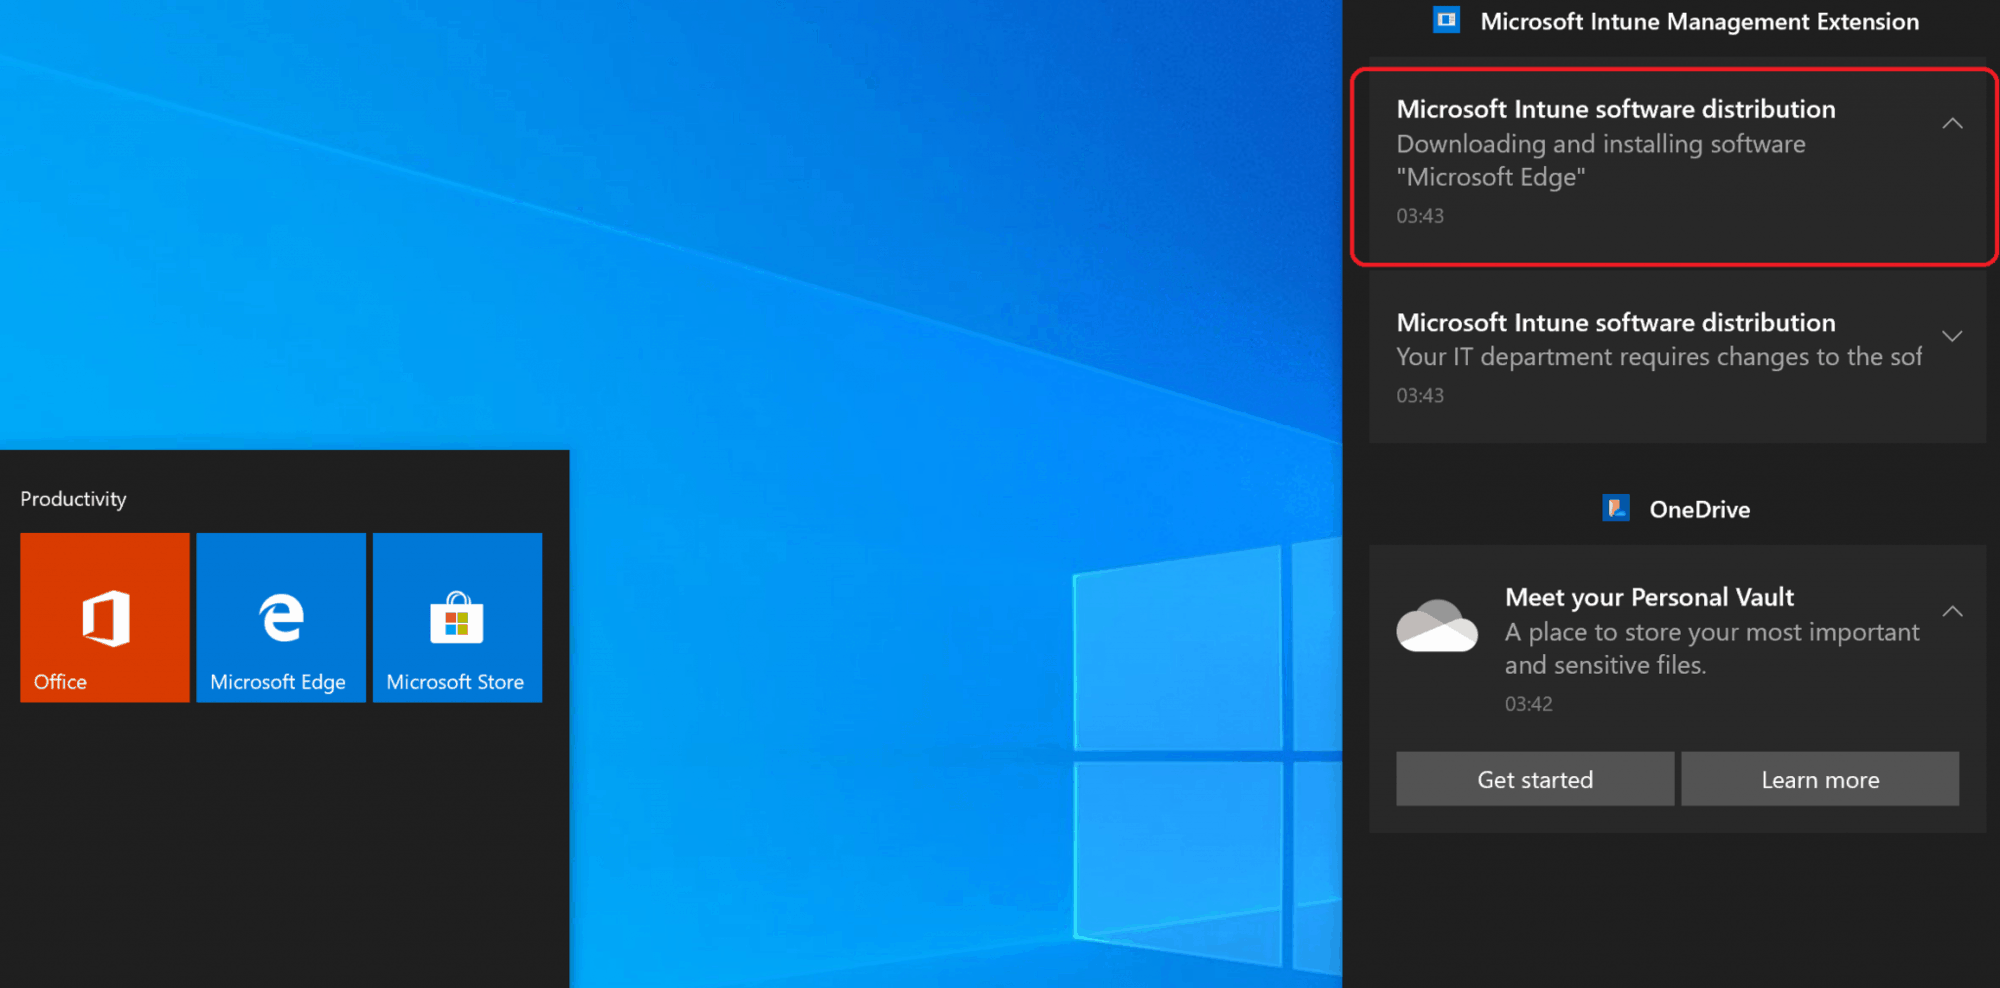Click the Intune Management Extension app icon
The image size is (2000, 988).
tap(1446, 21)
